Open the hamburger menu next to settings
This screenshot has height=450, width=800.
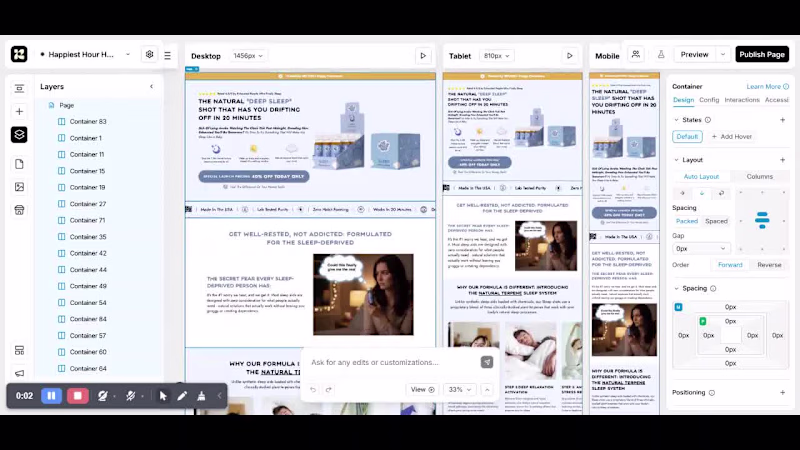(167, 55)
